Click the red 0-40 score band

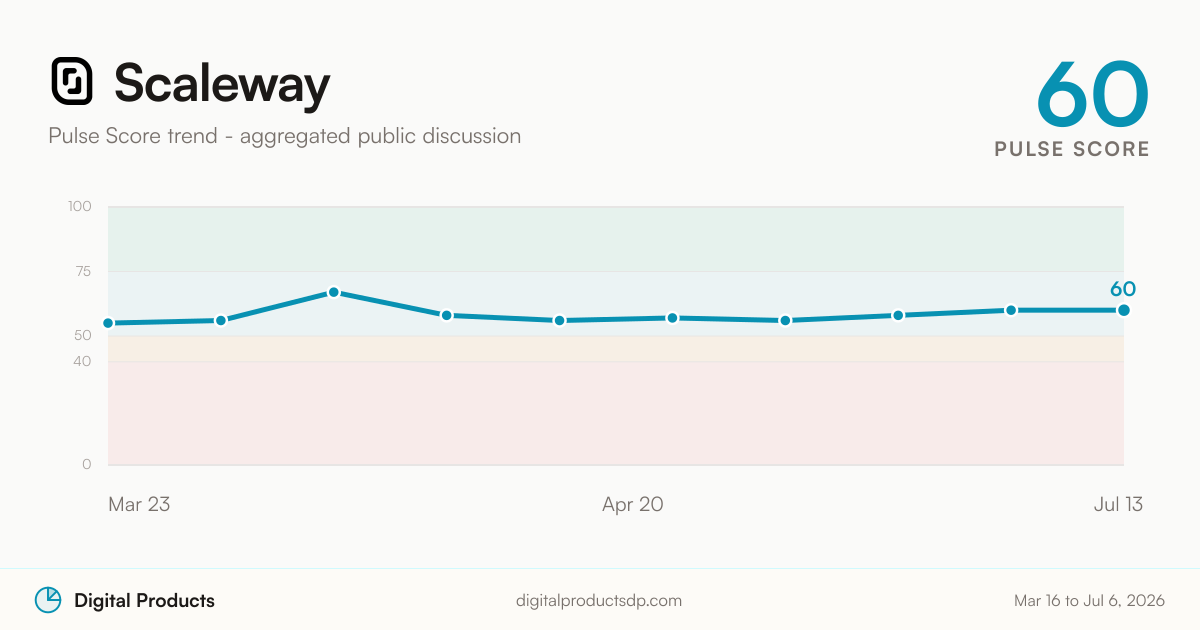[616, 413]
